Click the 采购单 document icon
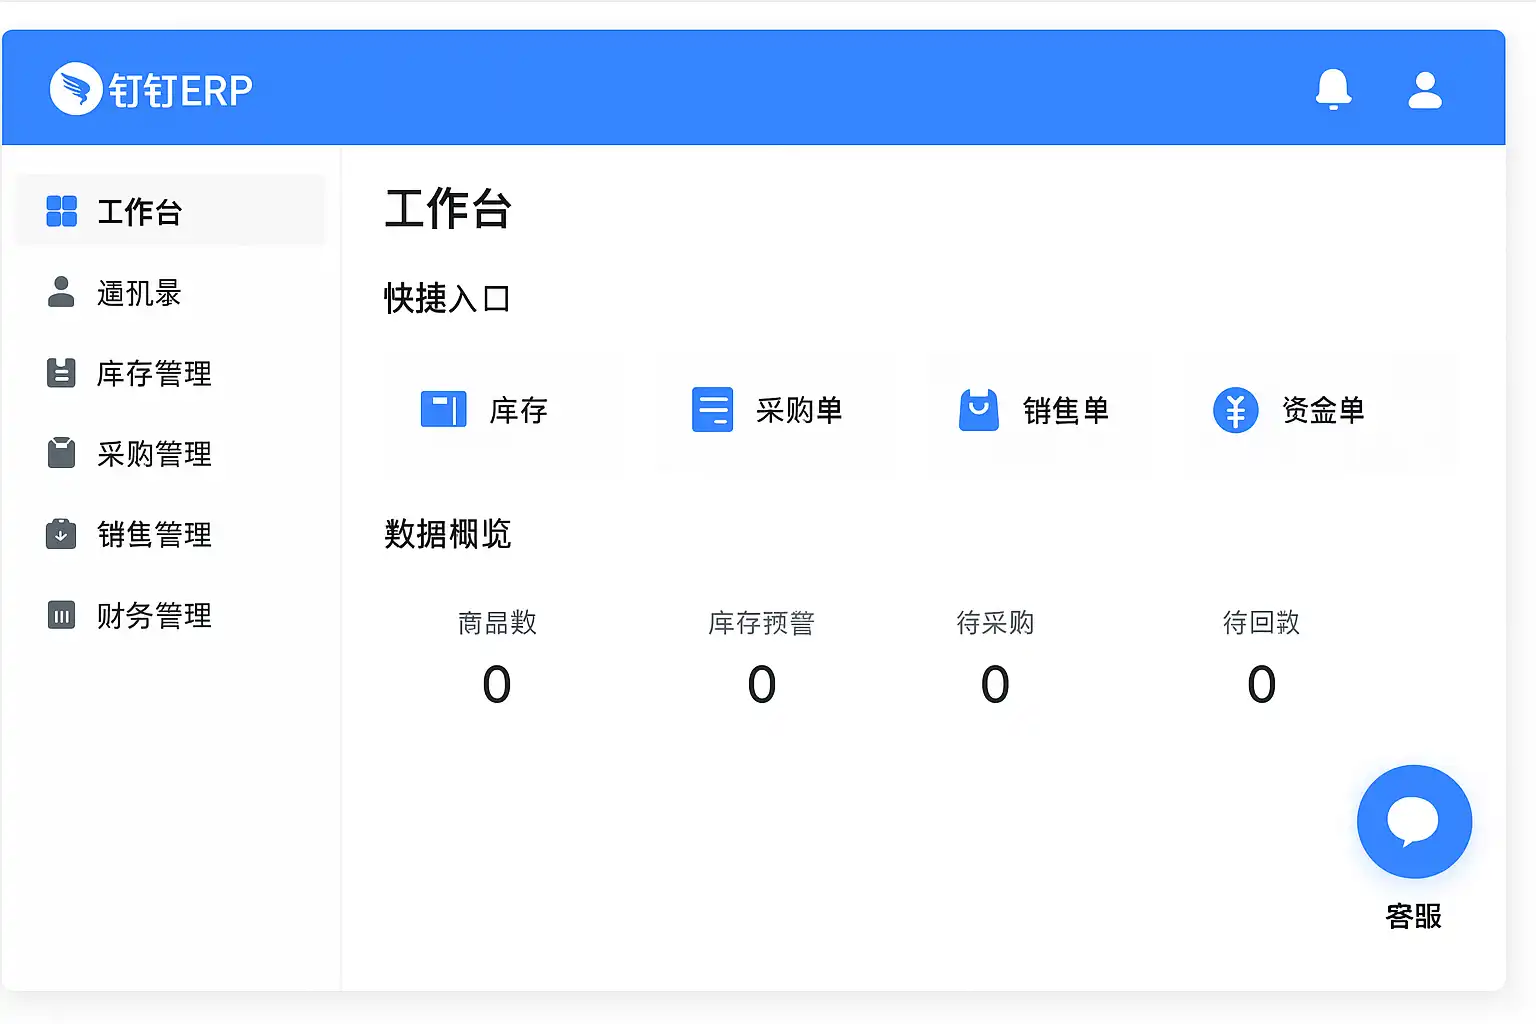The image size is (1536, 1024). click(x=712, y=410)
